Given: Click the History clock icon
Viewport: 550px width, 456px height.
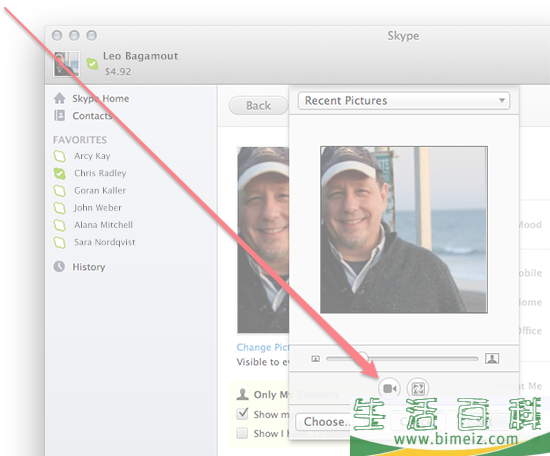Looking at the screenshot, I should click(x=59, y=267).
